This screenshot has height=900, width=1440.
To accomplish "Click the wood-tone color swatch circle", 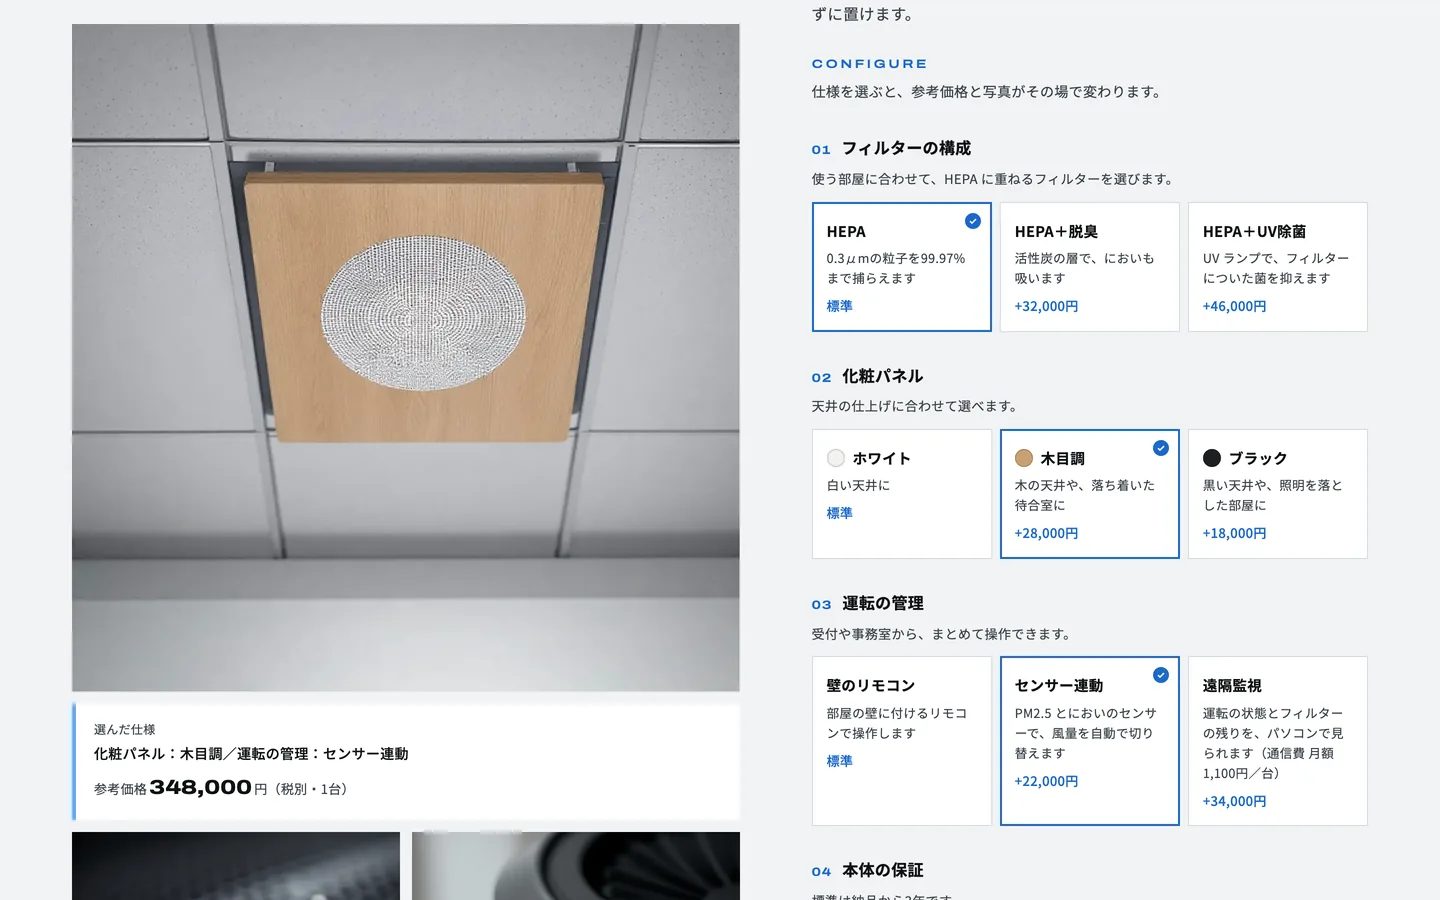I will click(1024, 458).
